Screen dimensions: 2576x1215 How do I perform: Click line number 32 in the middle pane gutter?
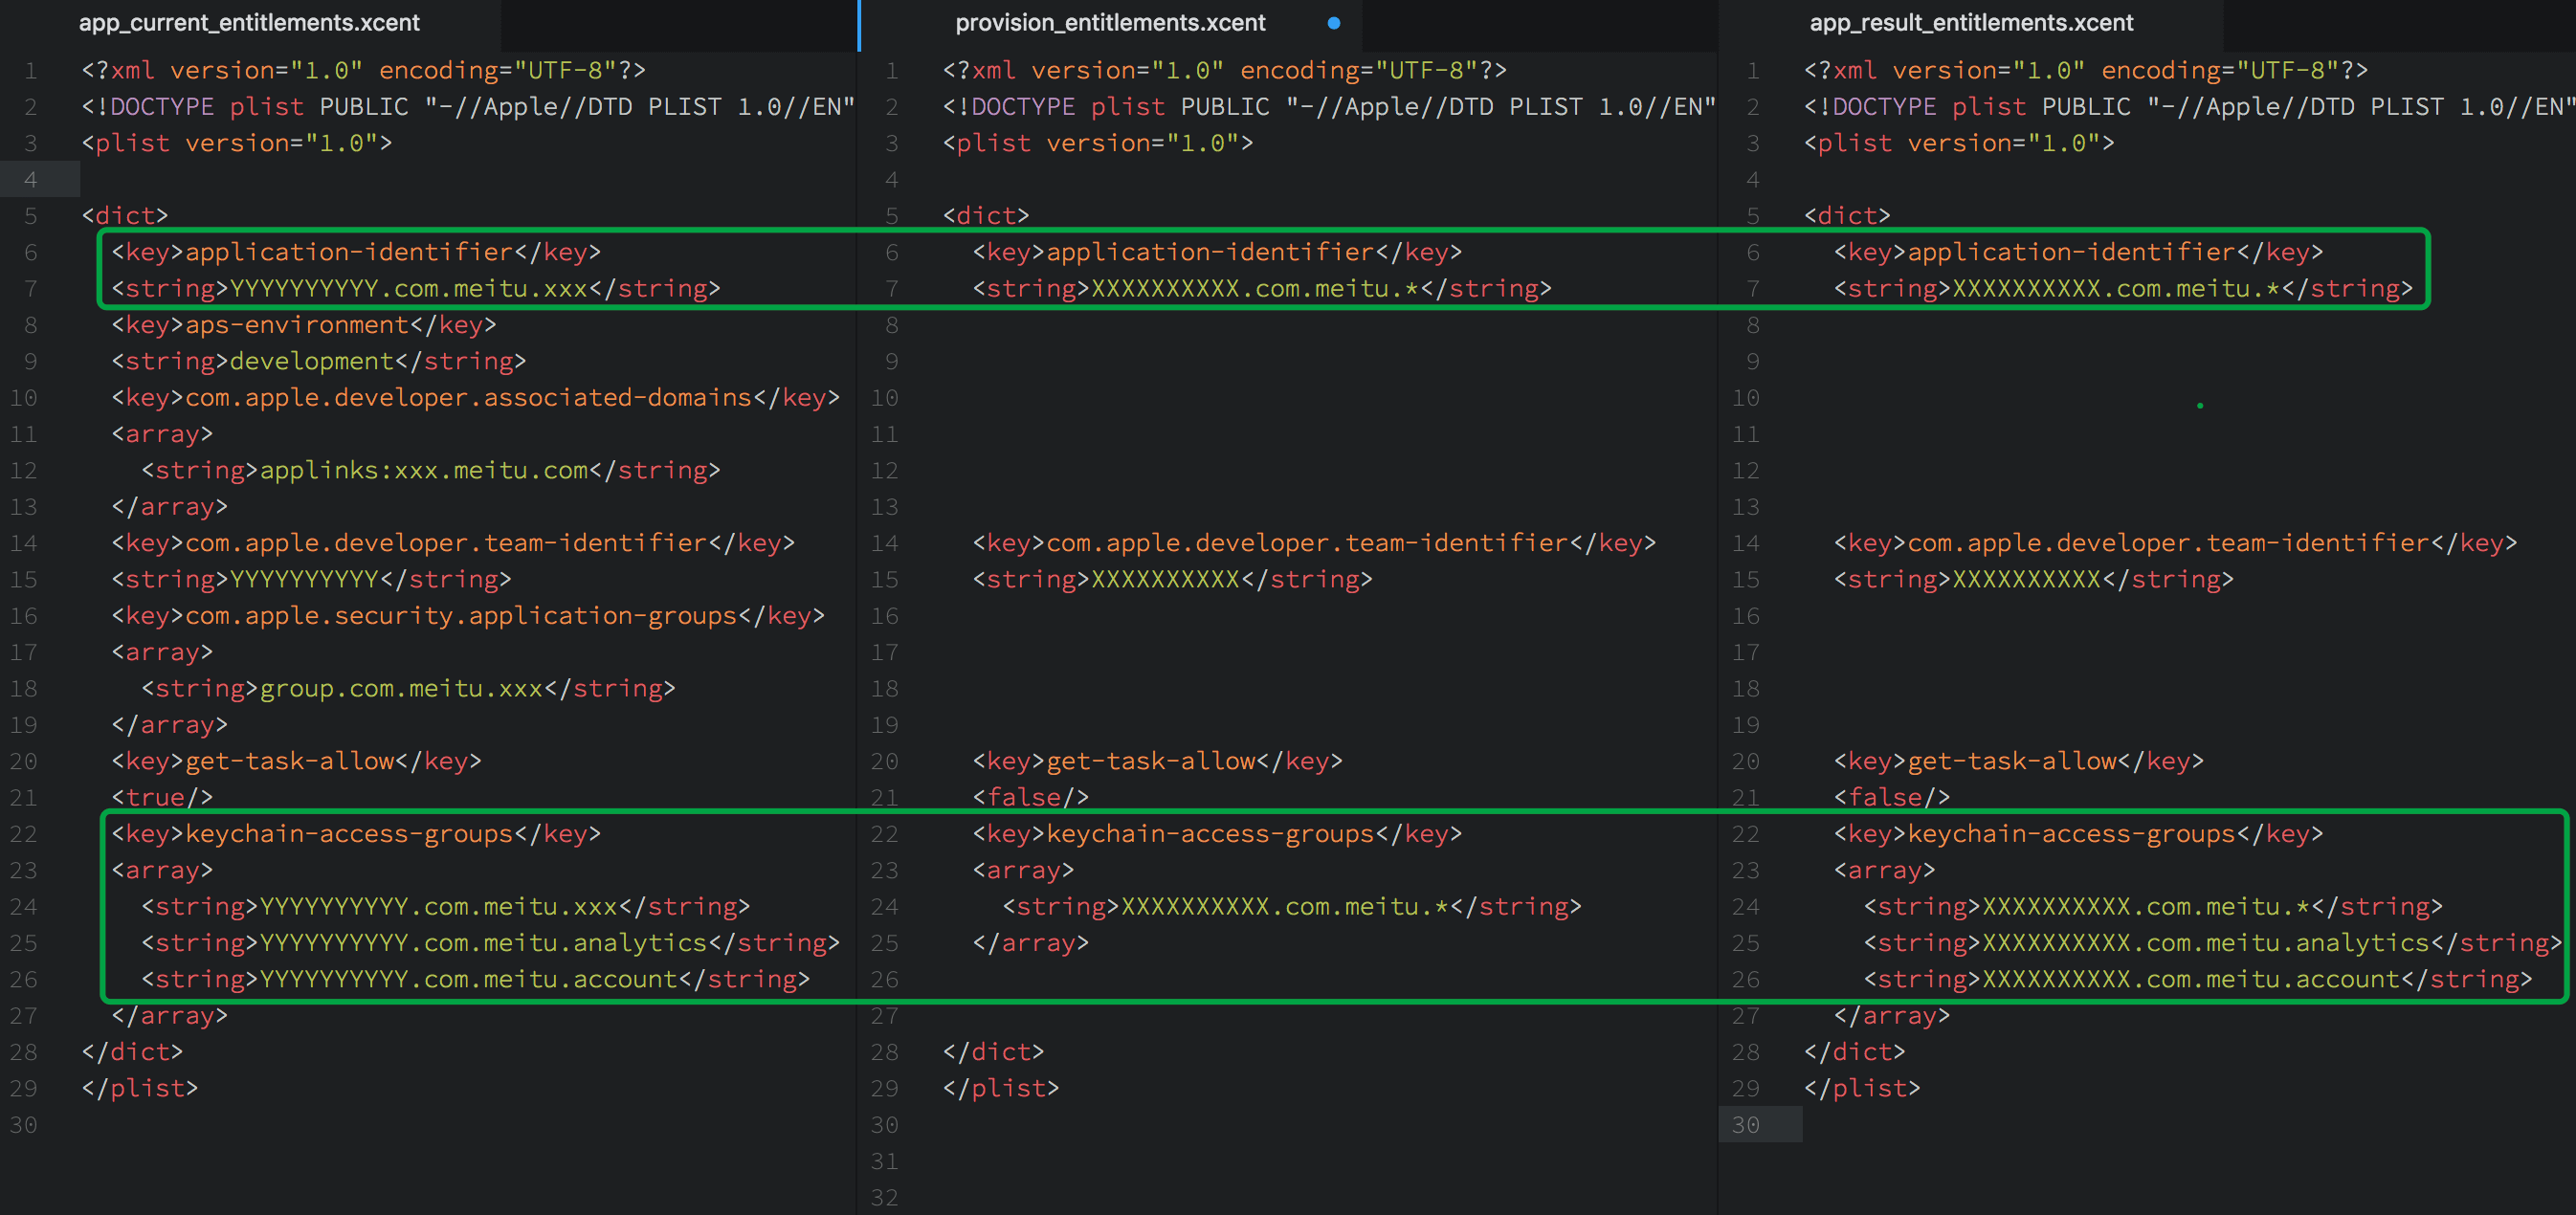(884, 1198)
